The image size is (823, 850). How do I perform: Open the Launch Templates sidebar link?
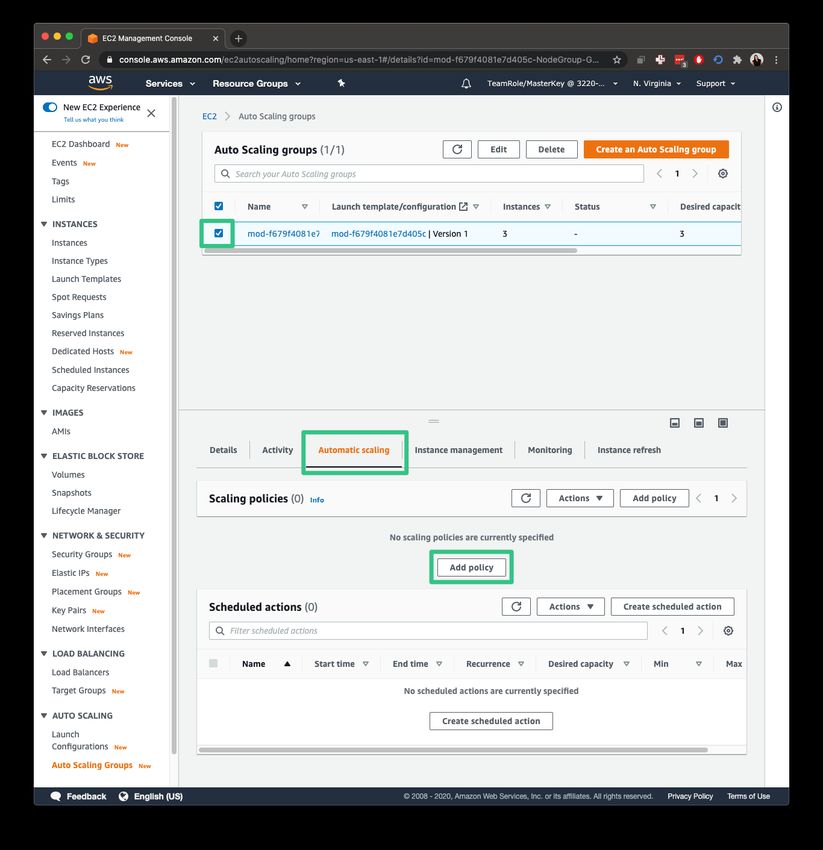[86, 279]
